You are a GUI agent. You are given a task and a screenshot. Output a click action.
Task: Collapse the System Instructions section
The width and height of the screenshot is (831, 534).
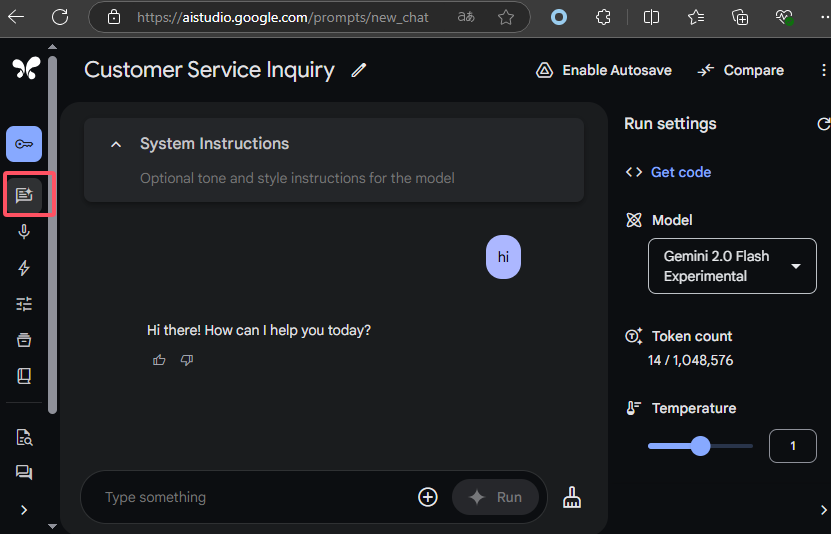coord(116,144)
